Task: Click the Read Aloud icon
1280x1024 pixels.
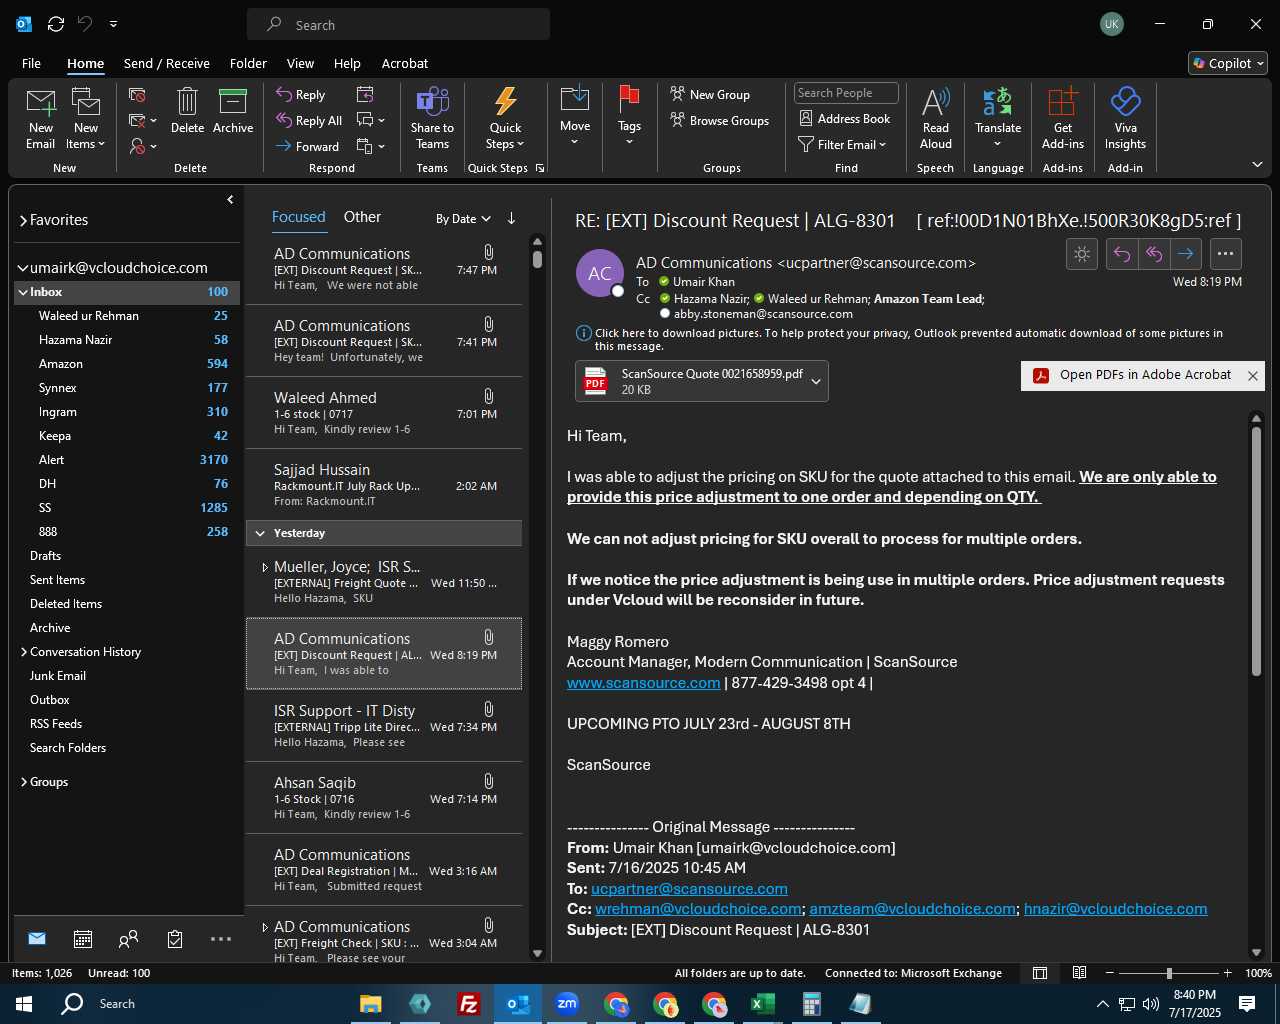Action: [x=936, y=118]
